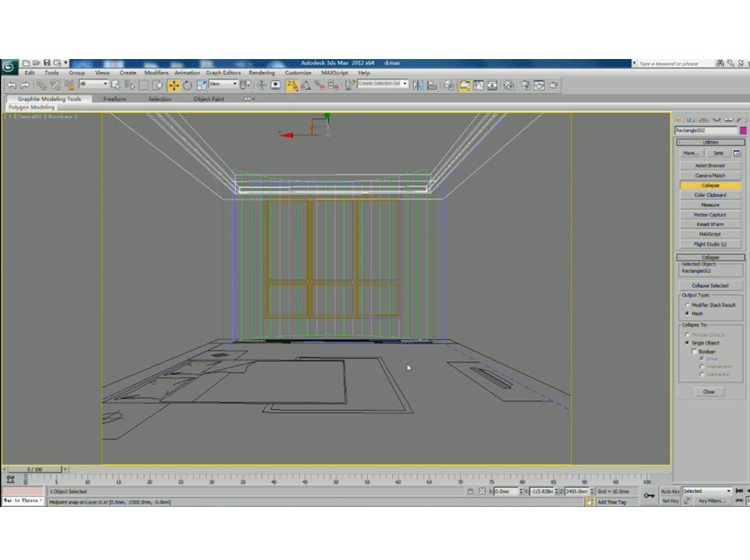Click the Close button in Collapse rollout
Viewport: 750px width, 560px height.
pos(709,392)
